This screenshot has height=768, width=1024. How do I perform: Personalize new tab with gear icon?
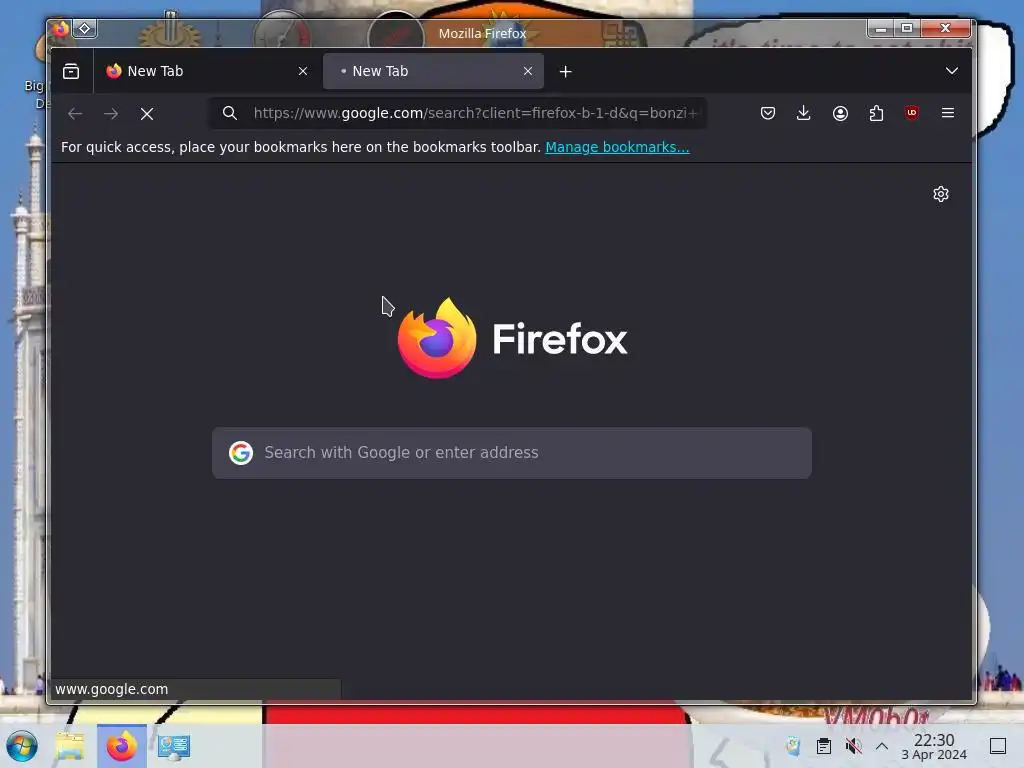point(940,194)
